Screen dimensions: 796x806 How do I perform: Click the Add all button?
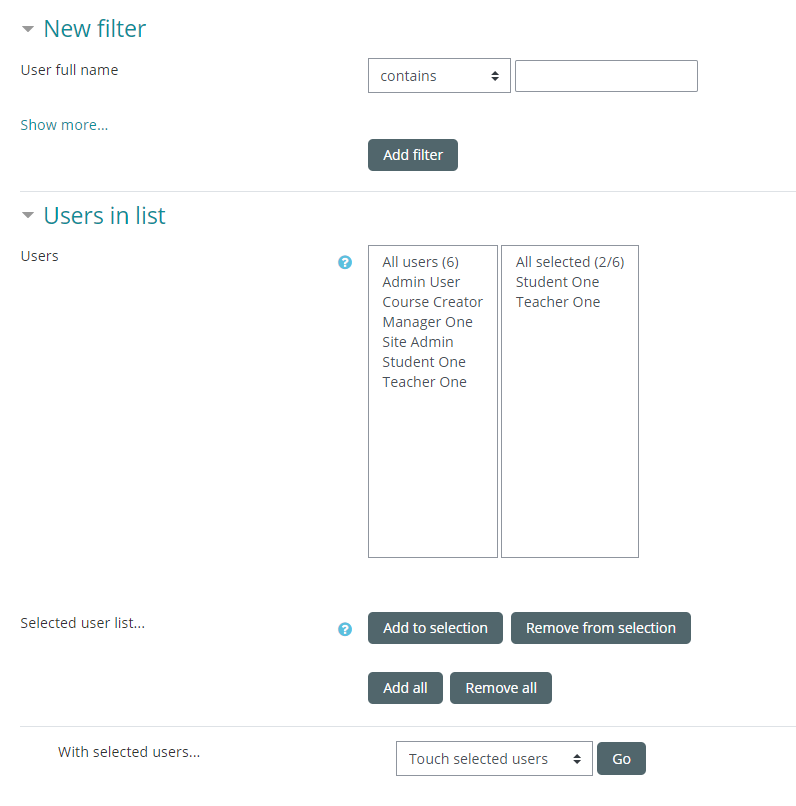(x=405, y=688)
